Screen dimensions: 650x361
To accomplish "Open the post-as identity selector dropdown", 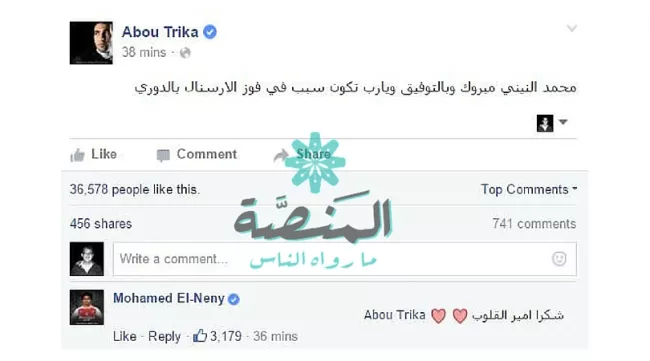I will (552, 123).
